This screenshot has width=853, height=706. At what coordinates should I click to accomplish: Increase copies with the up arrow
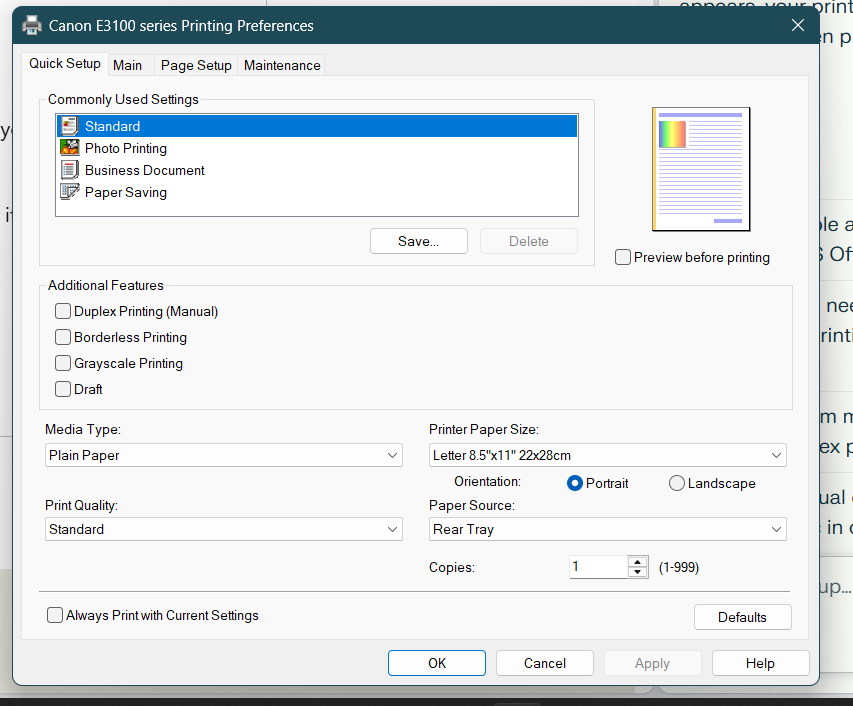click(637, 562)
